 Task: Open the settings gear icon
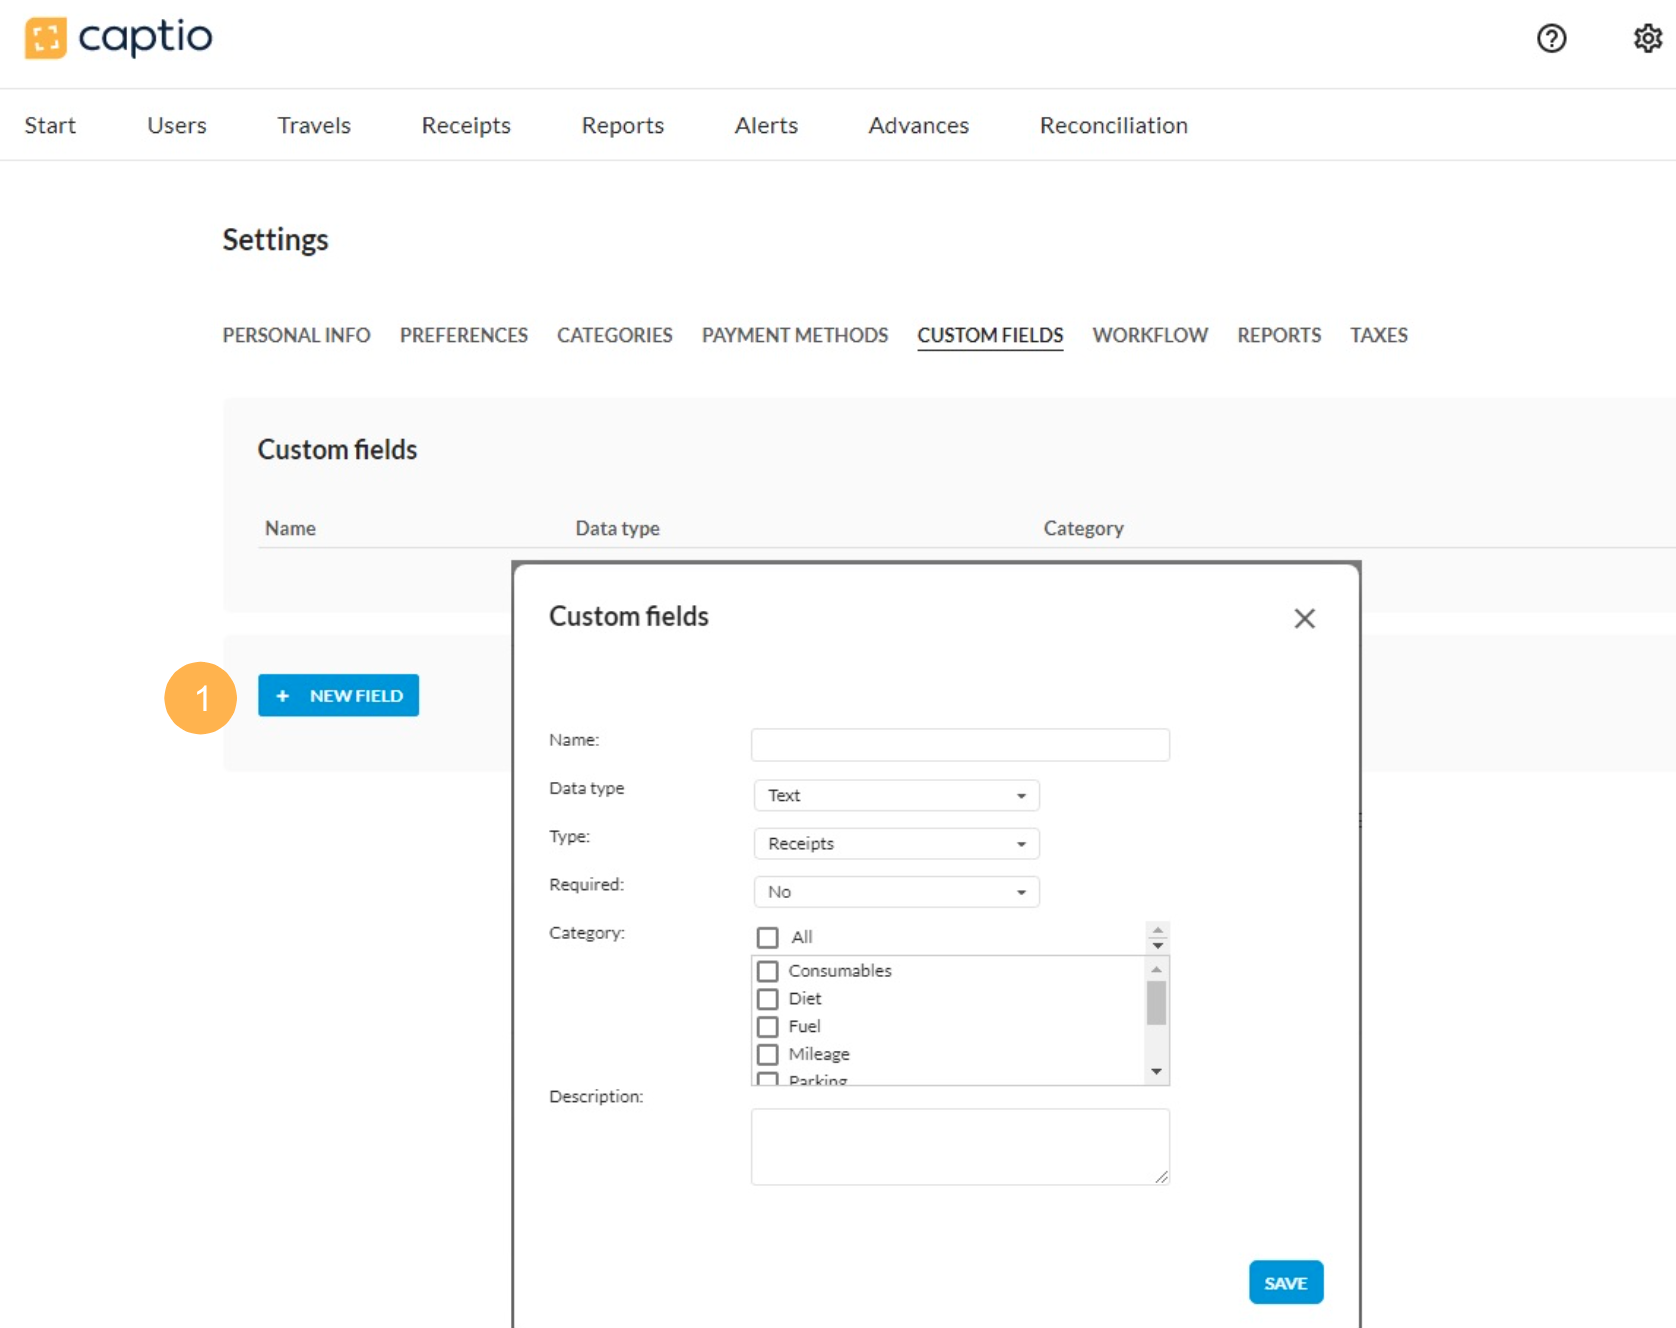point(1647,39)
